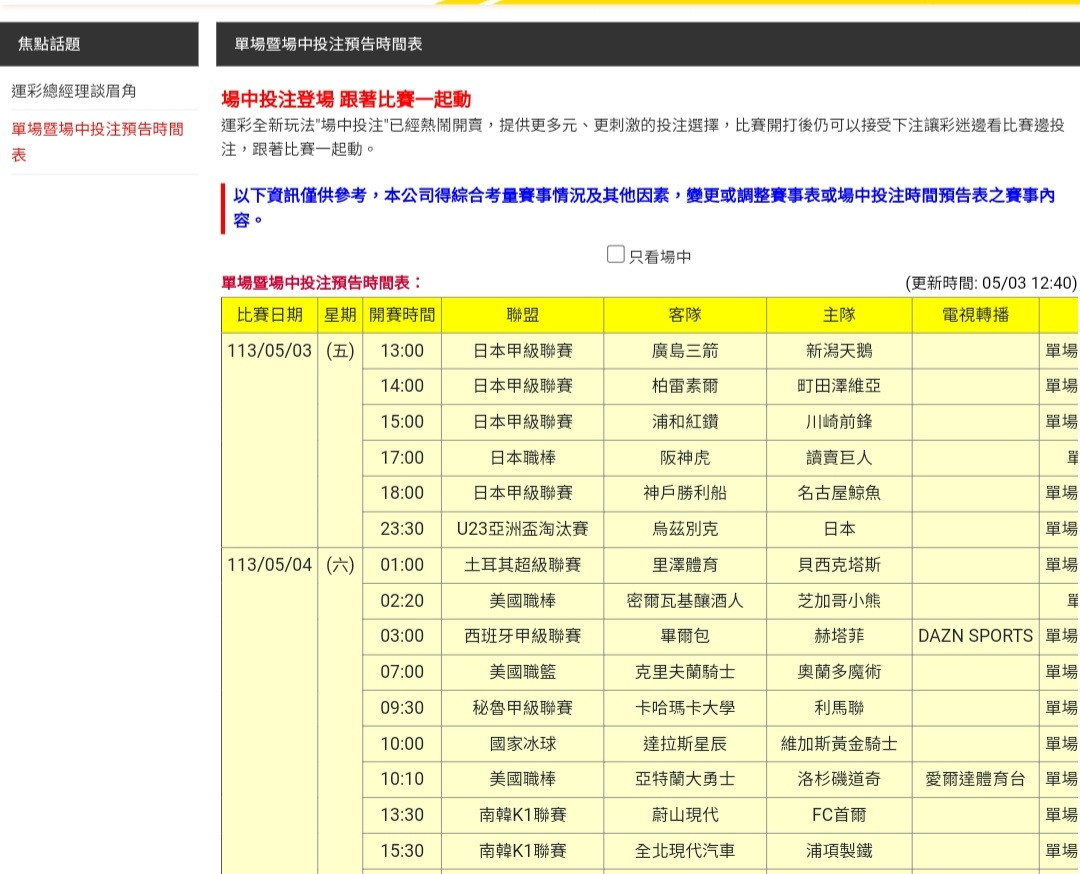Click the DAZN SPORTS broadcast cell

coord(975,636)
